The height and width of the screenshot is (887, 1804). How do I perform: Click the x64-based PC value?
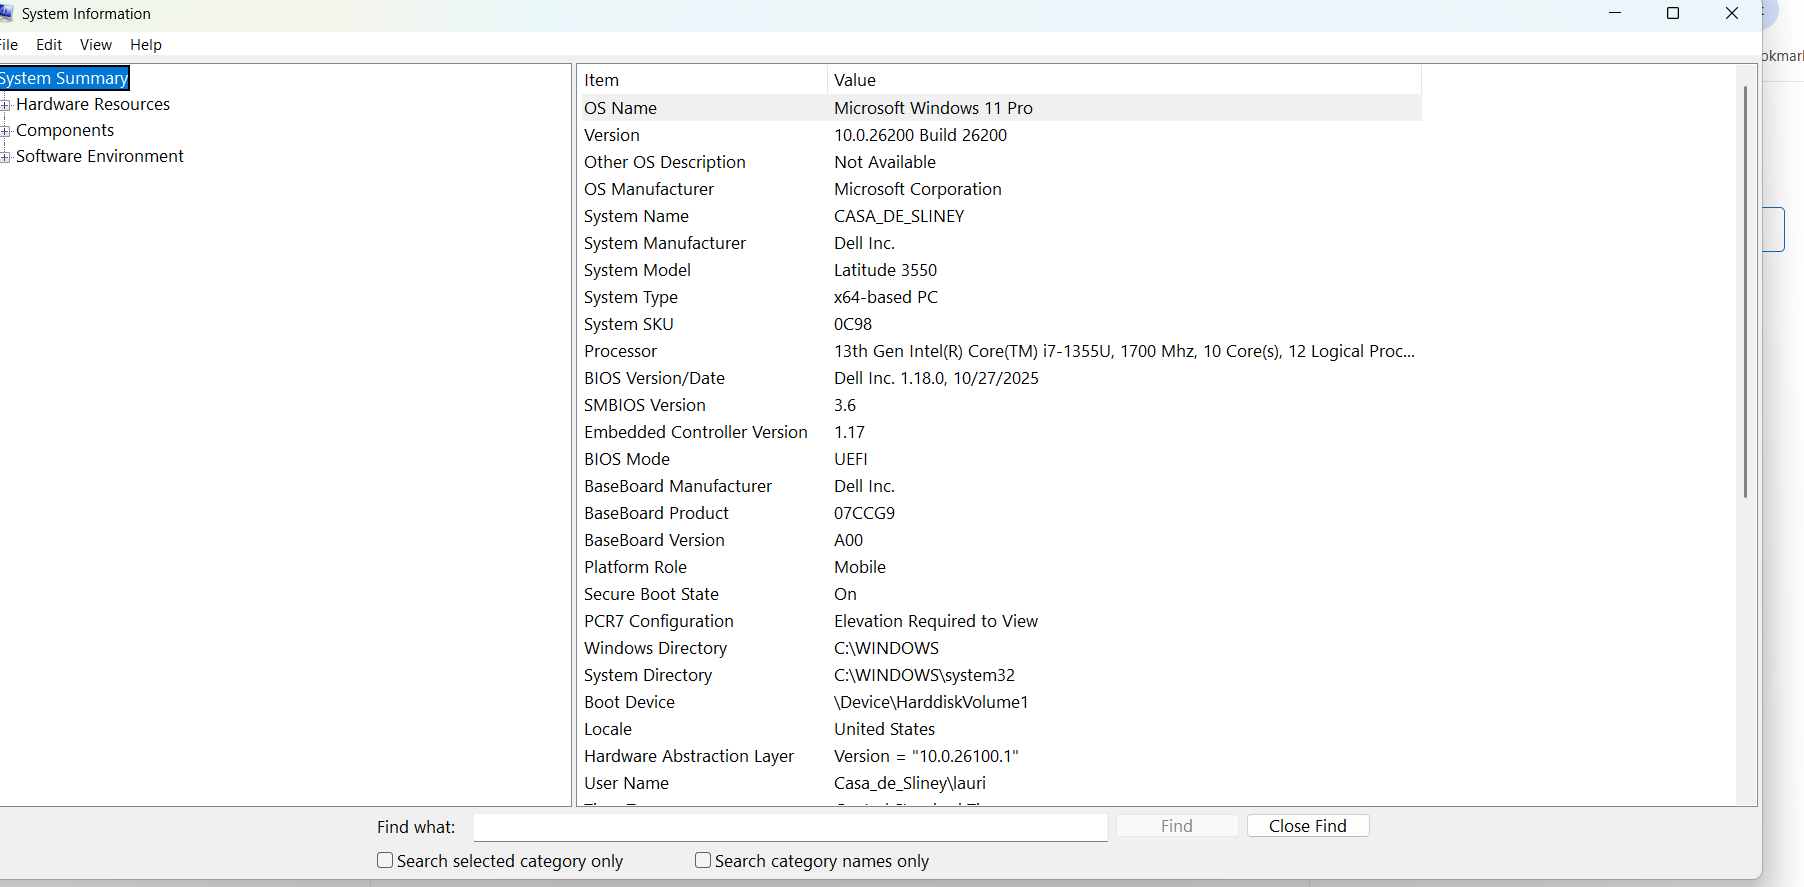(886, 297)
